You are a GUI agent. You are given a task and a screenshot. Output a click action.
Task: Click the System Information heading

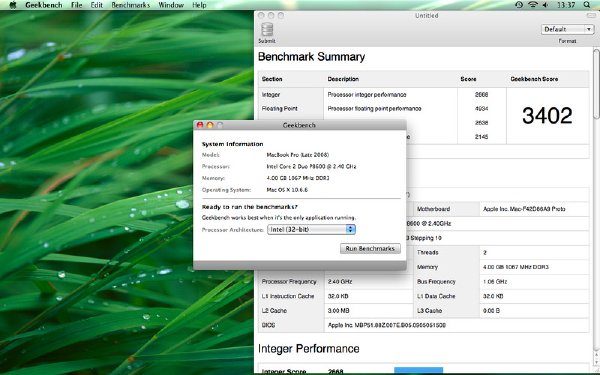(232, 144)
